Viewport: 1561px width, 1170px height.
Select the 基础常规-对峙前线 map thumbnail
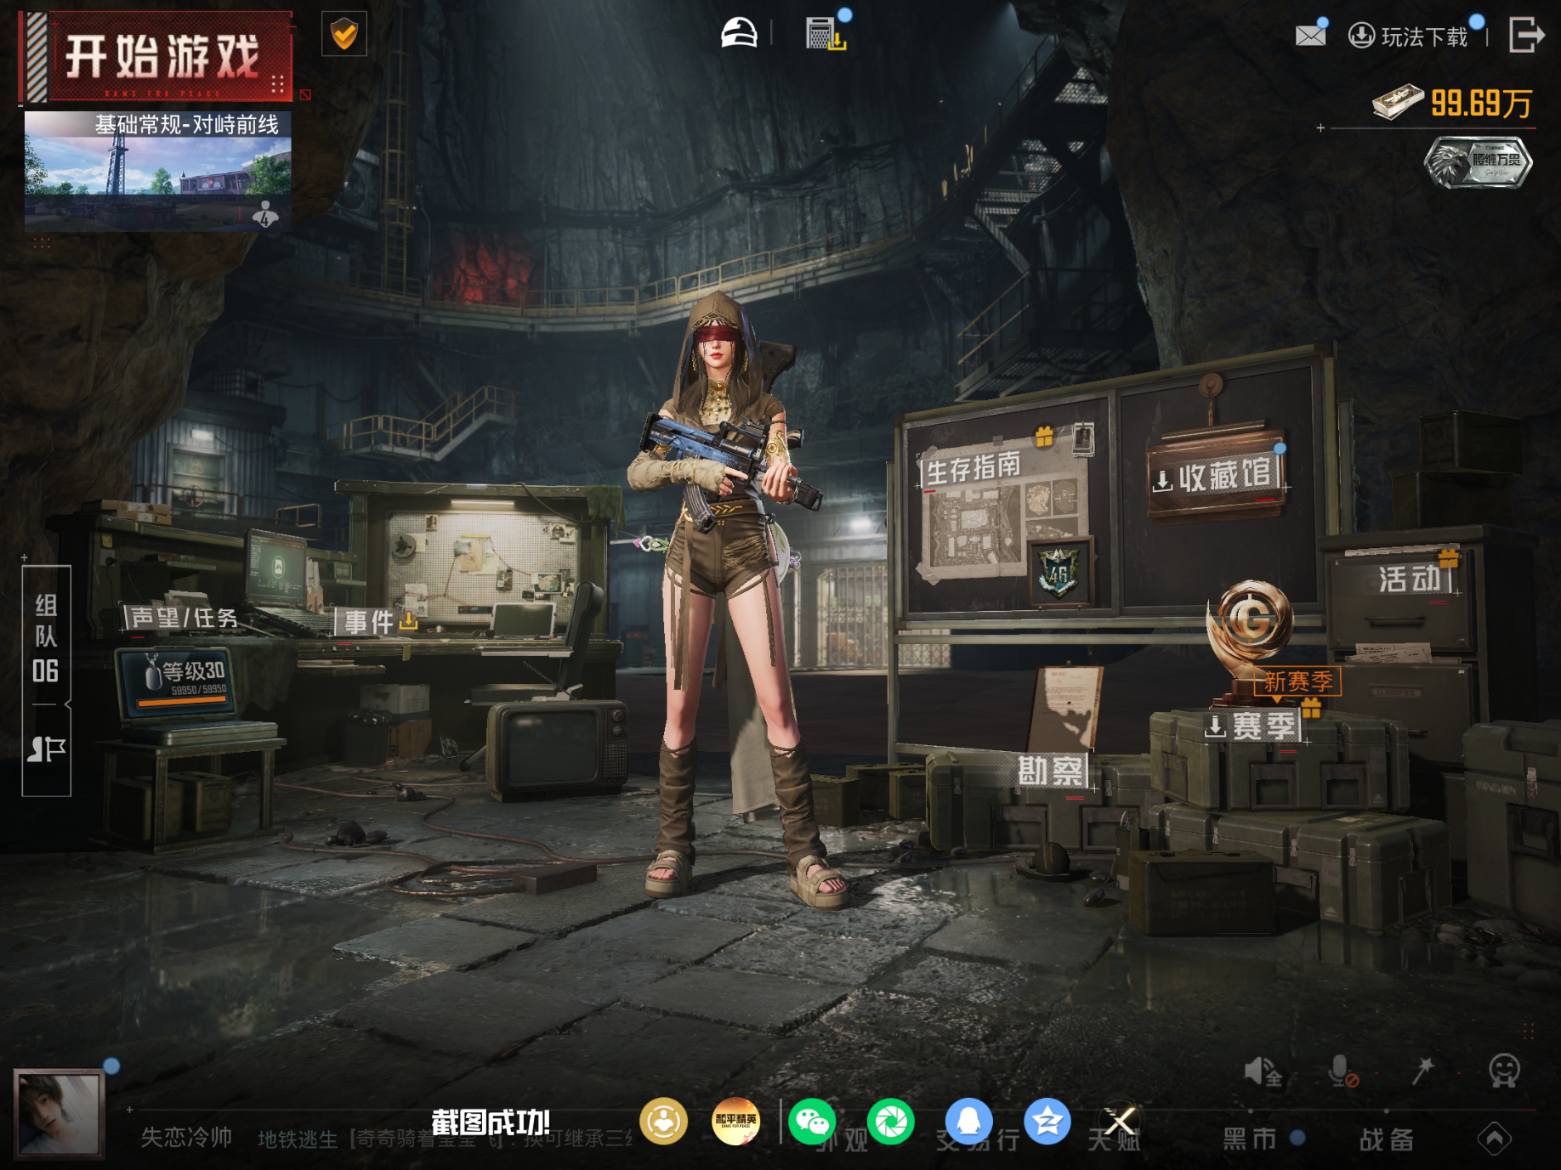click(158, 170)
